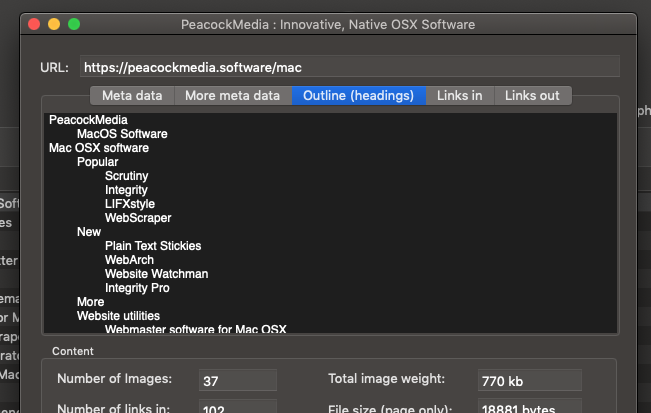Click the Number of Images value field
The image size is (651, 413).
coord(236,379)
